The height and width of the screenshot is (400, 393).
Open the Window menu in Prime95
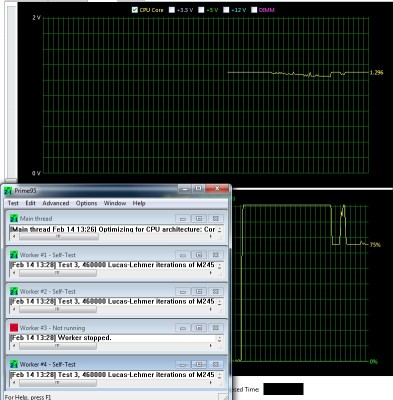coord(115,203)
